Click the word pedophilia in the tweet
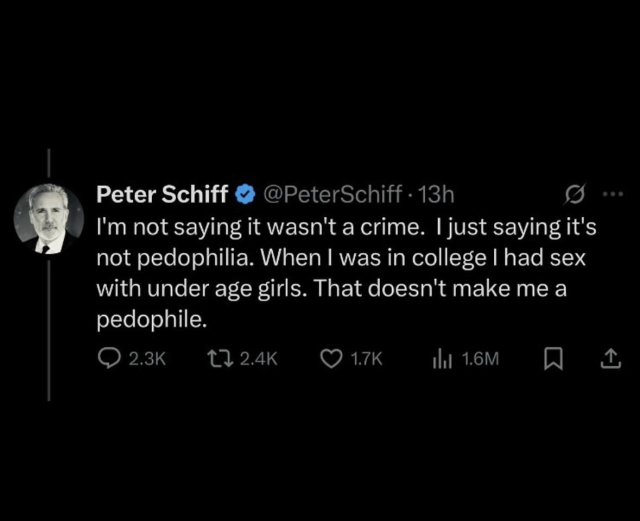This screenshot has width=640, height=521. pos(179,256)
